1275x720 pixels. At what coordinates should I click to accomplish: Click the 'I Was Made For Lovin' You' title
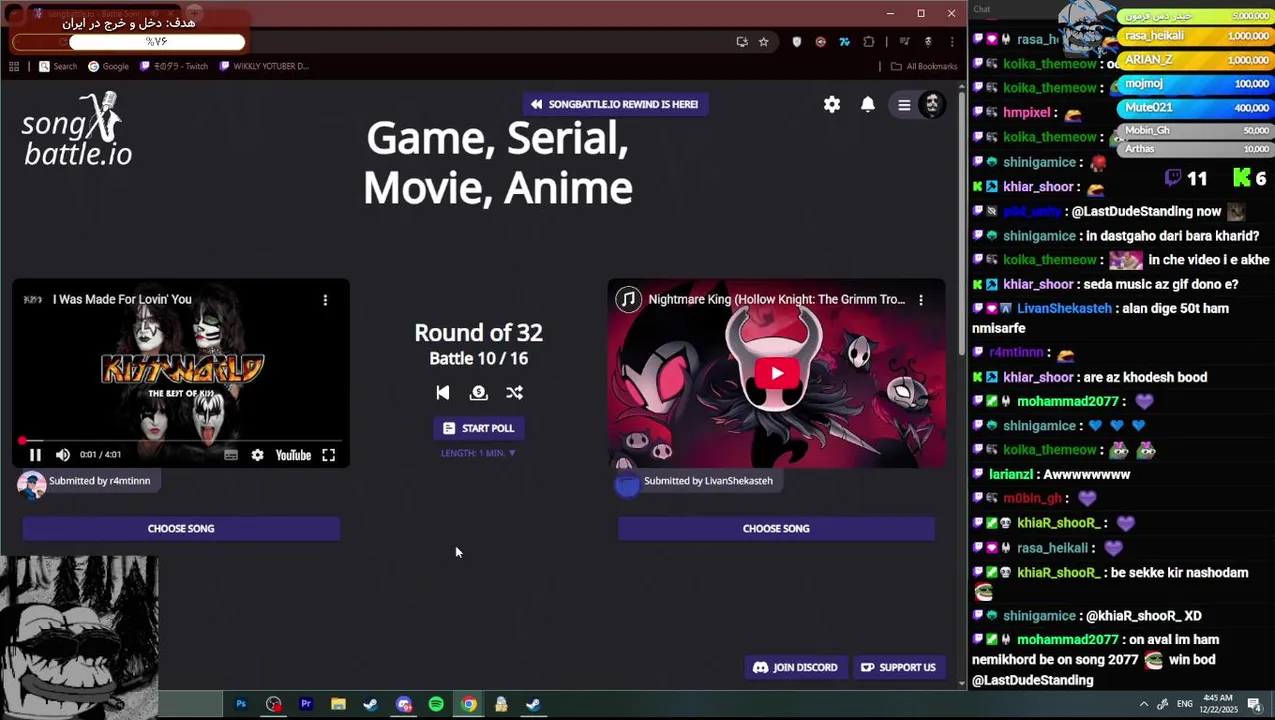(x=122, y=299)
